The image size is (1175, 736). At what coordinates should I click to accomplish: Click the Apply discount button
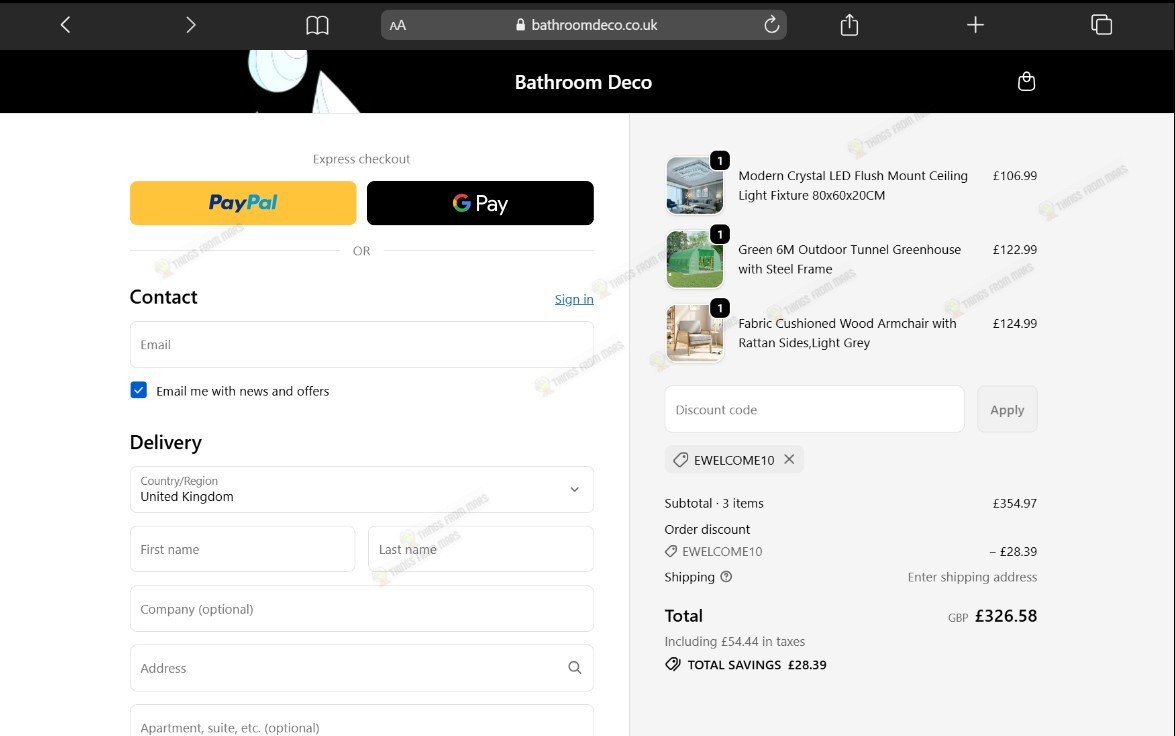pos(1007,409)
